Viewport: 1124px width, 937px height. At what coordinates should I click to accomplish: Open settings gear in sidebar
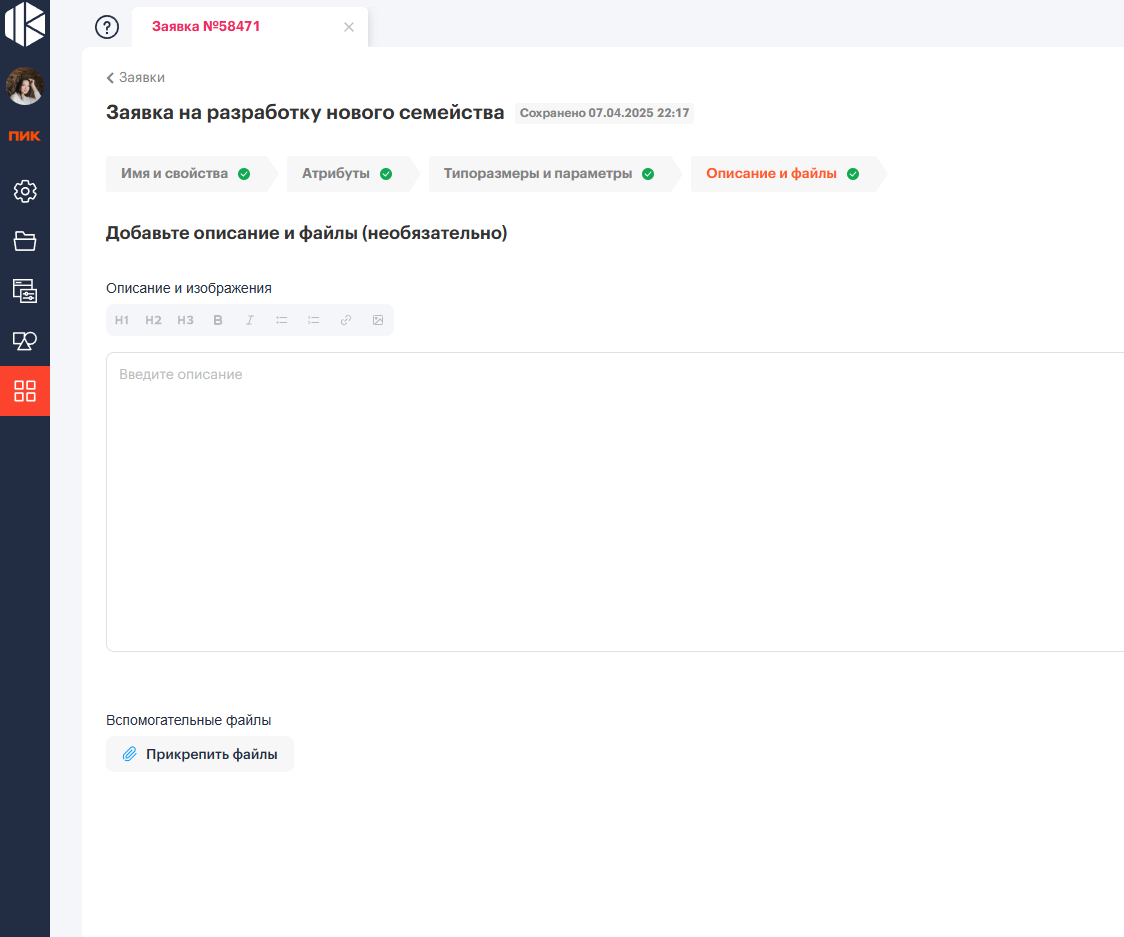pos(25,191)
